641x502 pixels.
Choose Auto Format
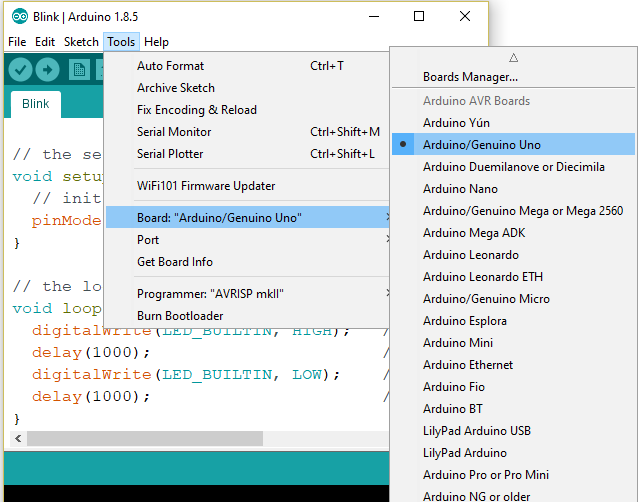pos(247,65)
